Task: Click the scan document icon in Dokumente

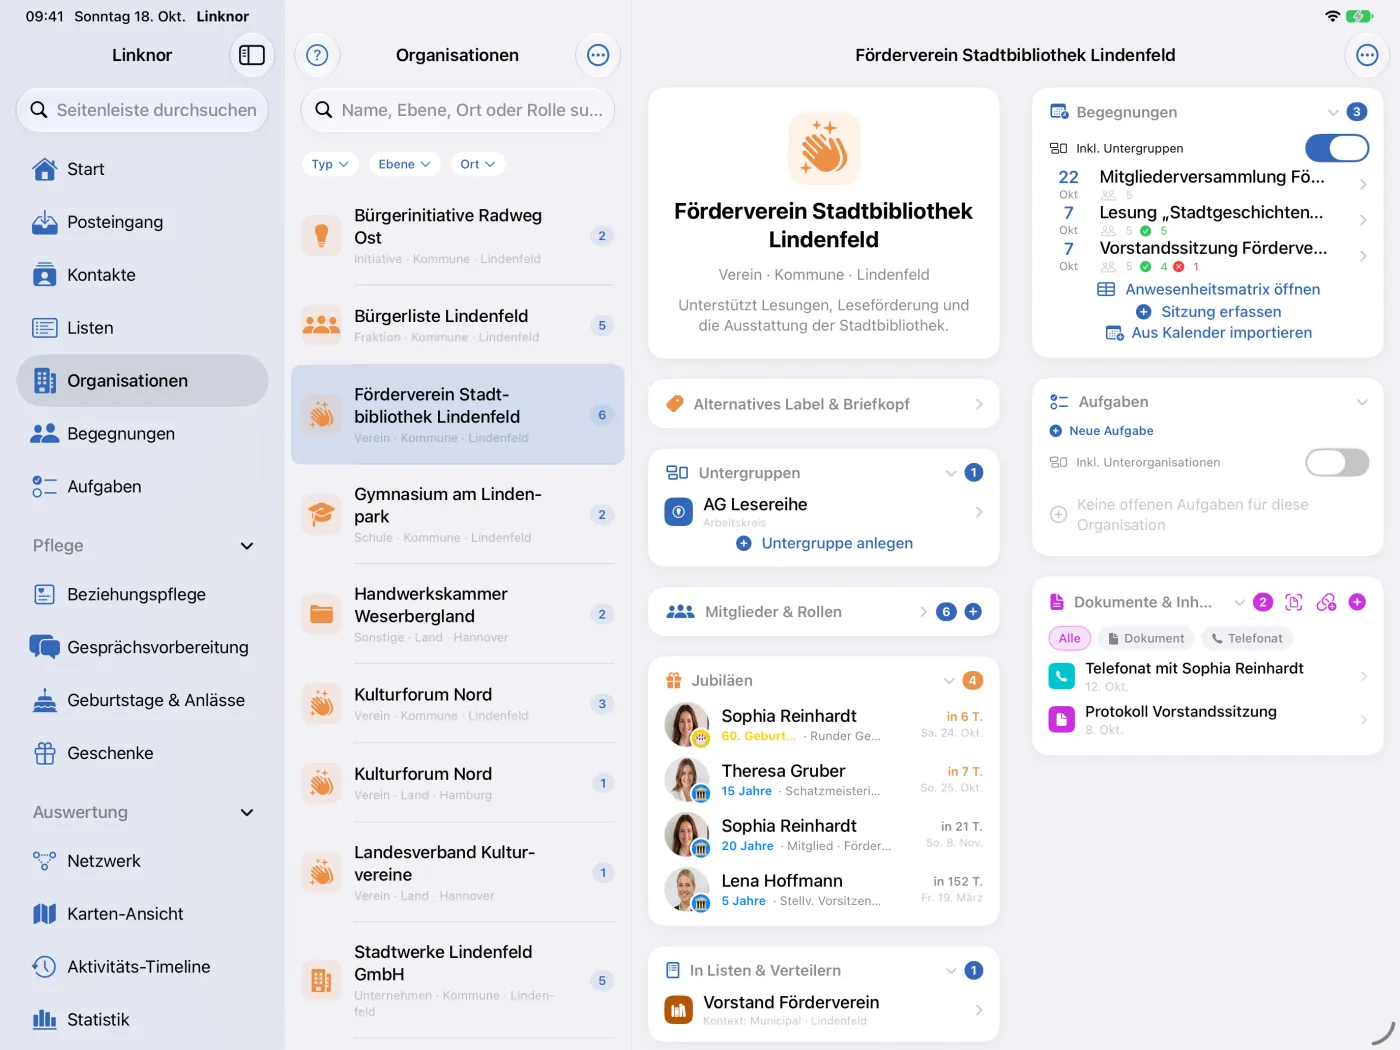Action: pos(1294,602)
